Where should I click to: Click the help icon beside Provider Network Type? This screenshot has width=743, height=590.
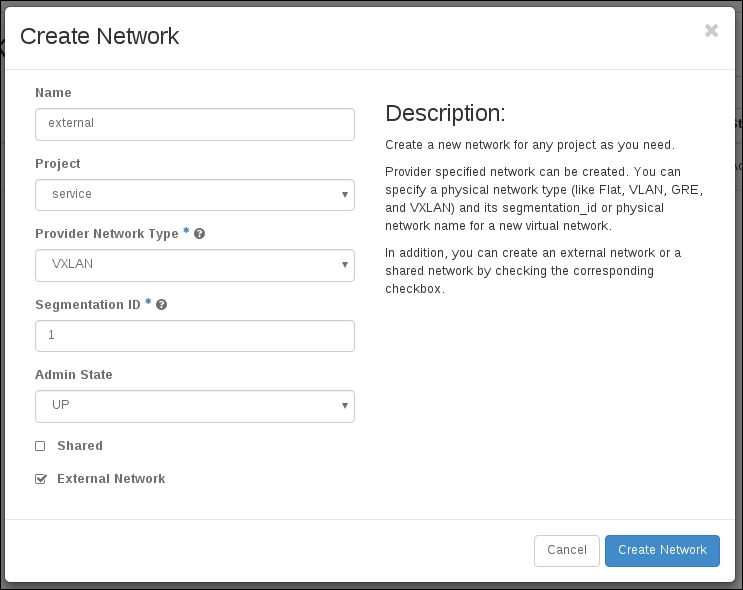pyautogui.click(x=200, y=234)
